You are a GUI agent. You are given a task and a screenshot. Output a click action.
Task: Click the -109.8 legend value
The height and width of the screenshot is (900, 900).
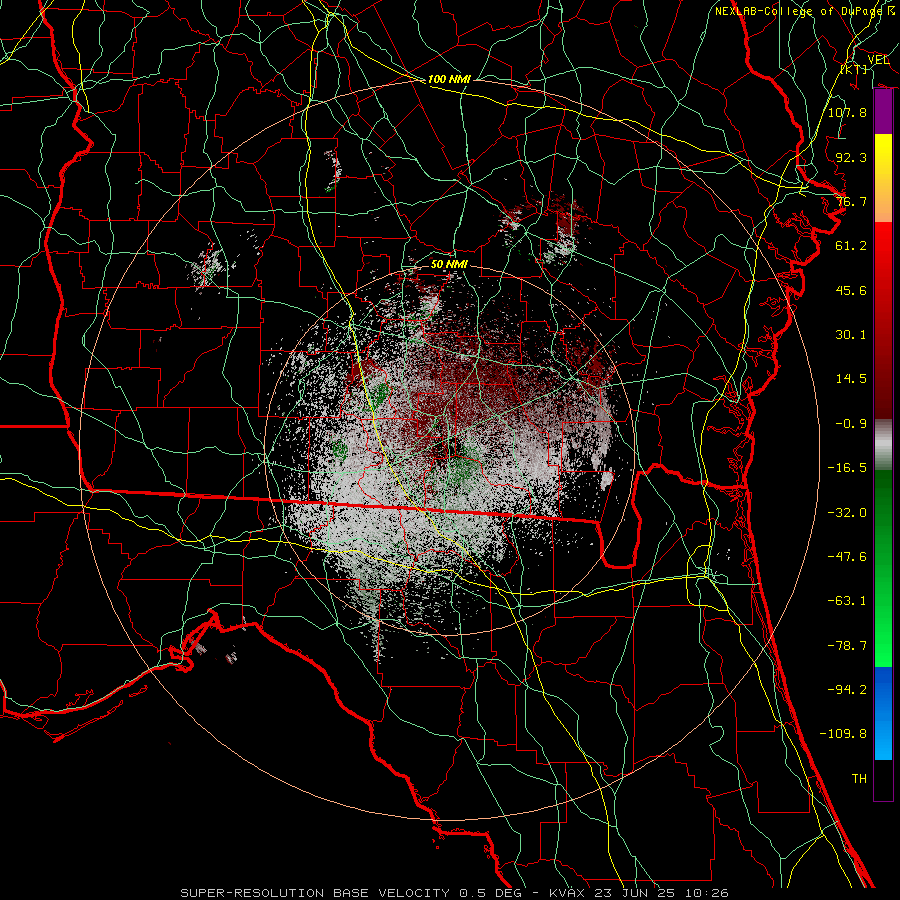tap(843, 734)
